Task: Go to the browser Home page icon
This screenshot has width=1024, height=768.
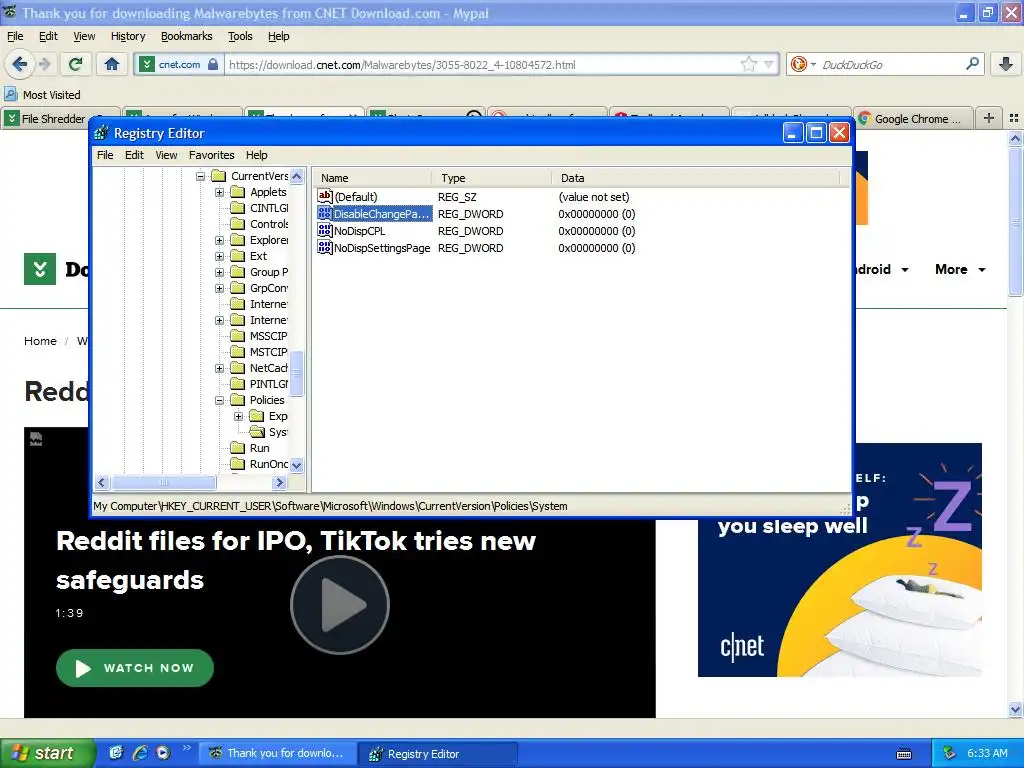Action: pyautogui.click(x=112, y=64)
